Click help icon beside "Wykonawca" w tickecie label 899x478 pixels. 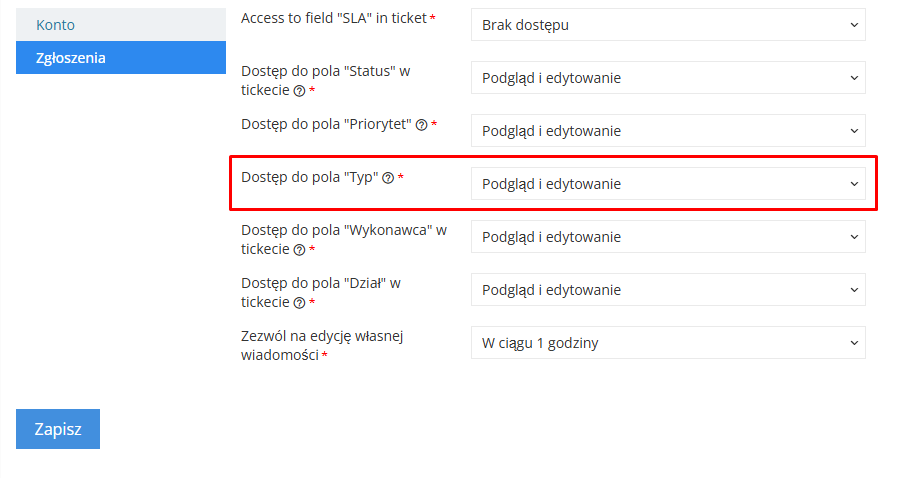299,250
